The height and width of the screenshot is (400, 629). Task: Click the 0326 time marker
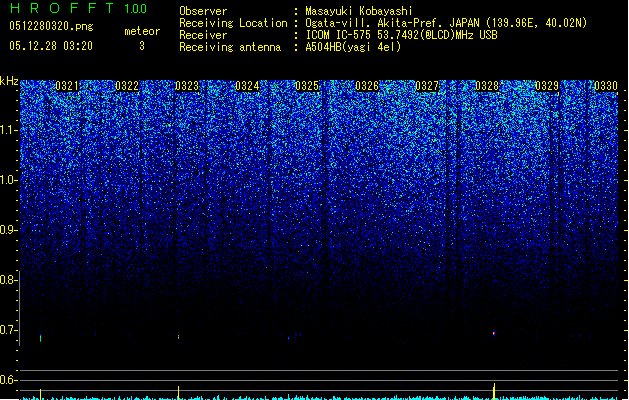(x=367, y=86)
